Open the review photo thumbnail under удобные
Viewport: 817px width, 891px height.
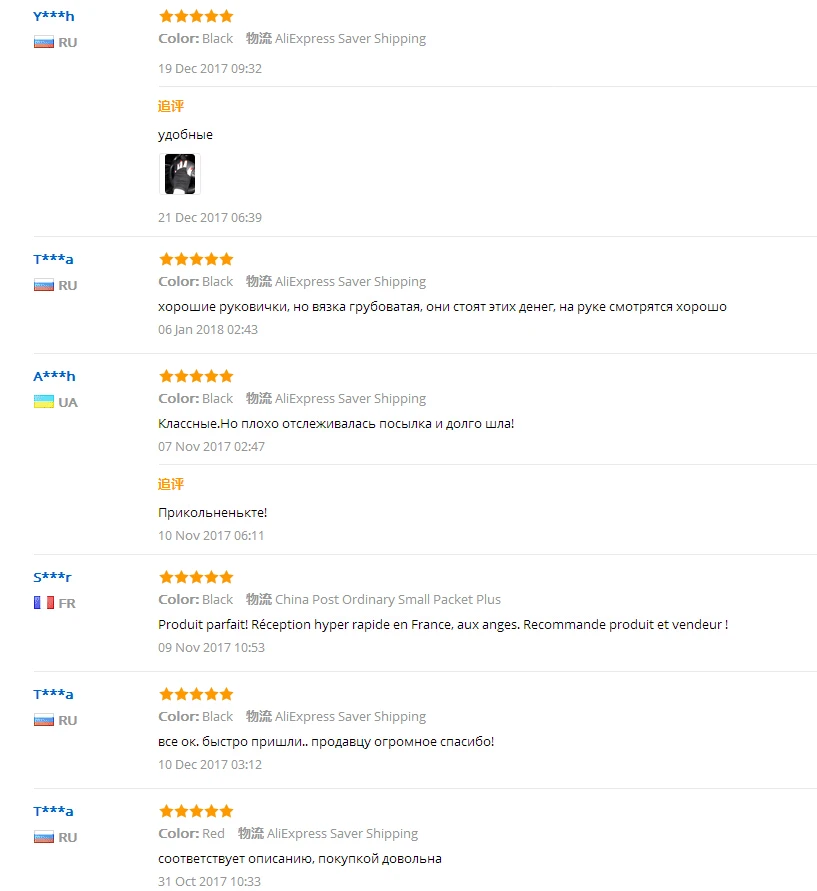click(180, 174)
